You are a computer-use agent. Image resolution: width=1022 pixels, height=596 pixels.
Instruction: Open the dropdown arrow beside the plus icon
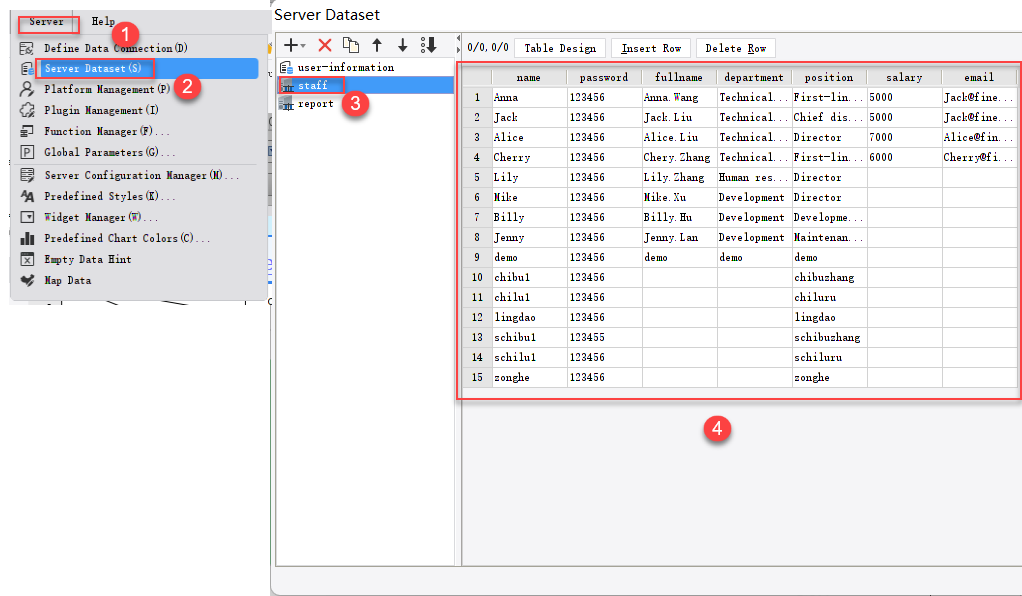coord(302,47)
